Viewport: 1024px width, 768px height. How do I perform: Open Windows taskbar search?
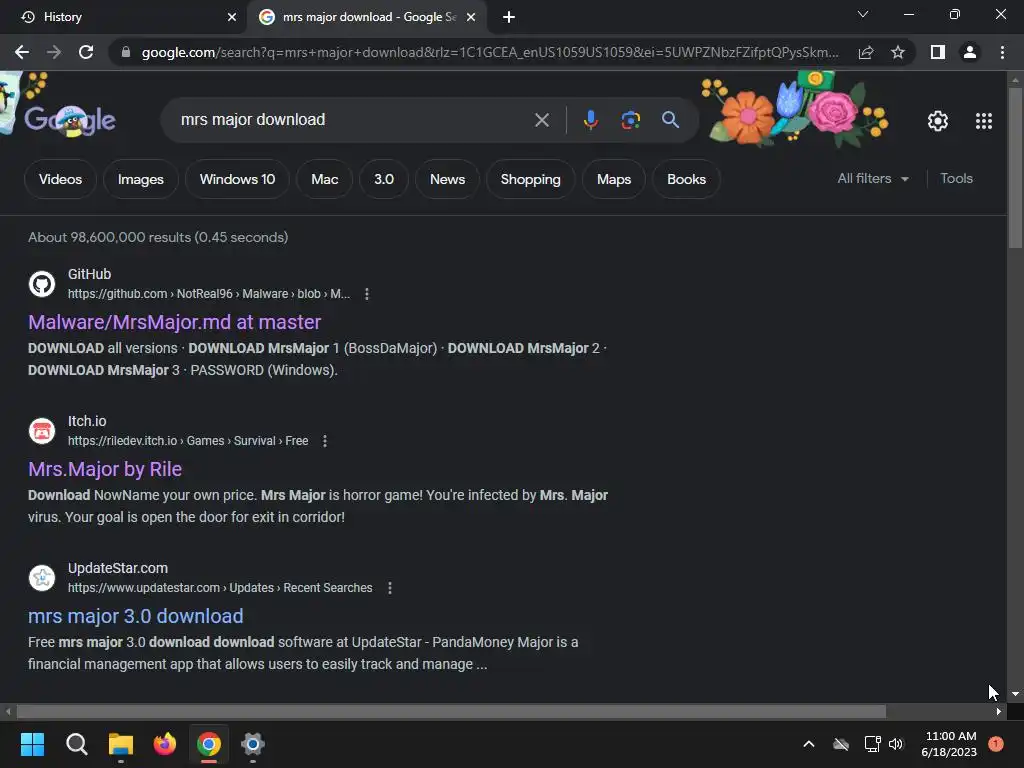point(76,744)
